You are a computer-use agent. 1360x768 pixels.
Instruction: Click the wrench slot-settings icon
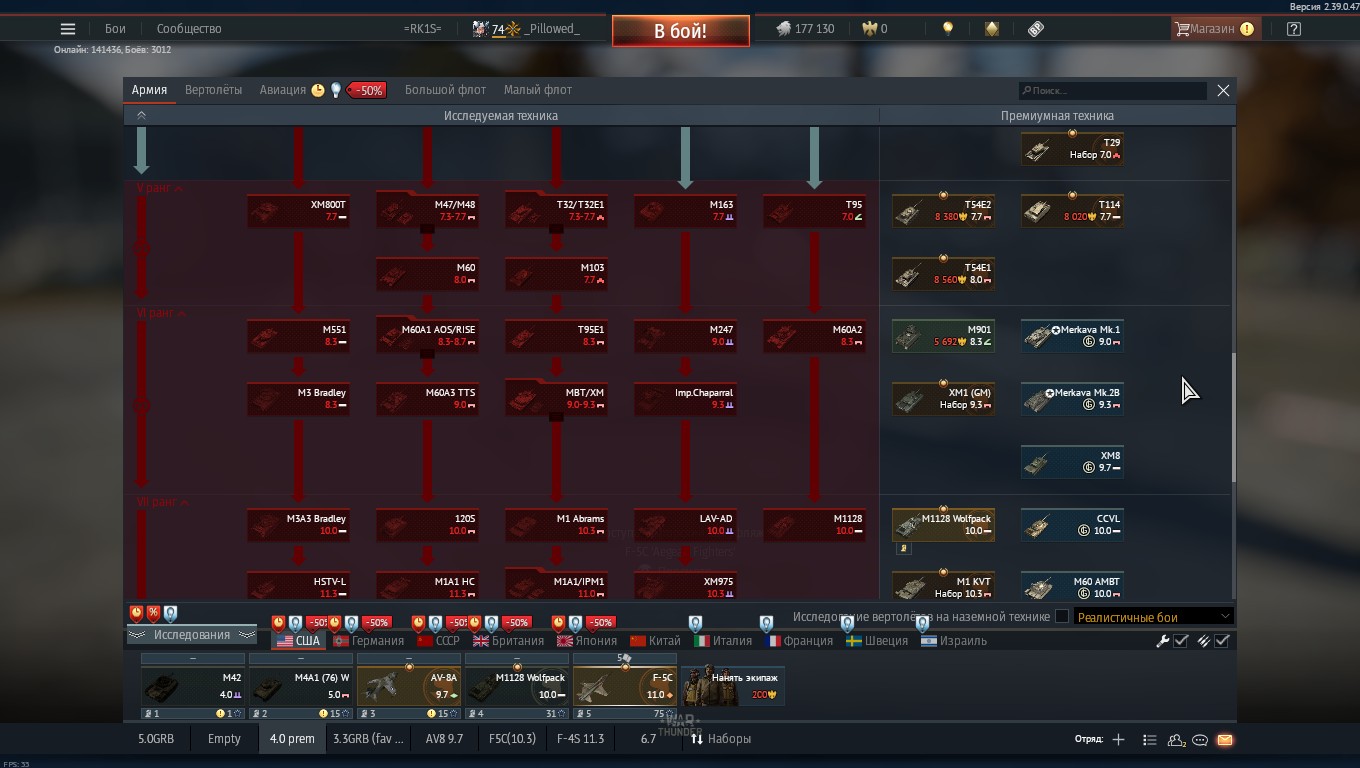[x=1162, y=641]
